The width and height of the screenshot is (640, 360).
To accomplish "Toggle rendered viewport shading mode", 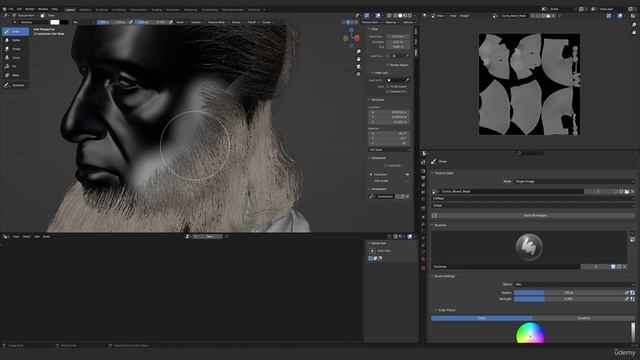I will tap(410, 16).
